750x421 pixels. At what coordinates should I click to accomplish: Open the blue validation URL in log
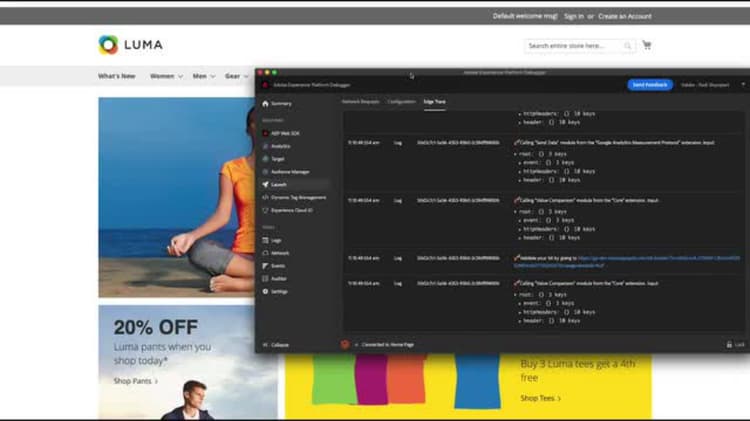pyautogui.click(x=627, y=262)
